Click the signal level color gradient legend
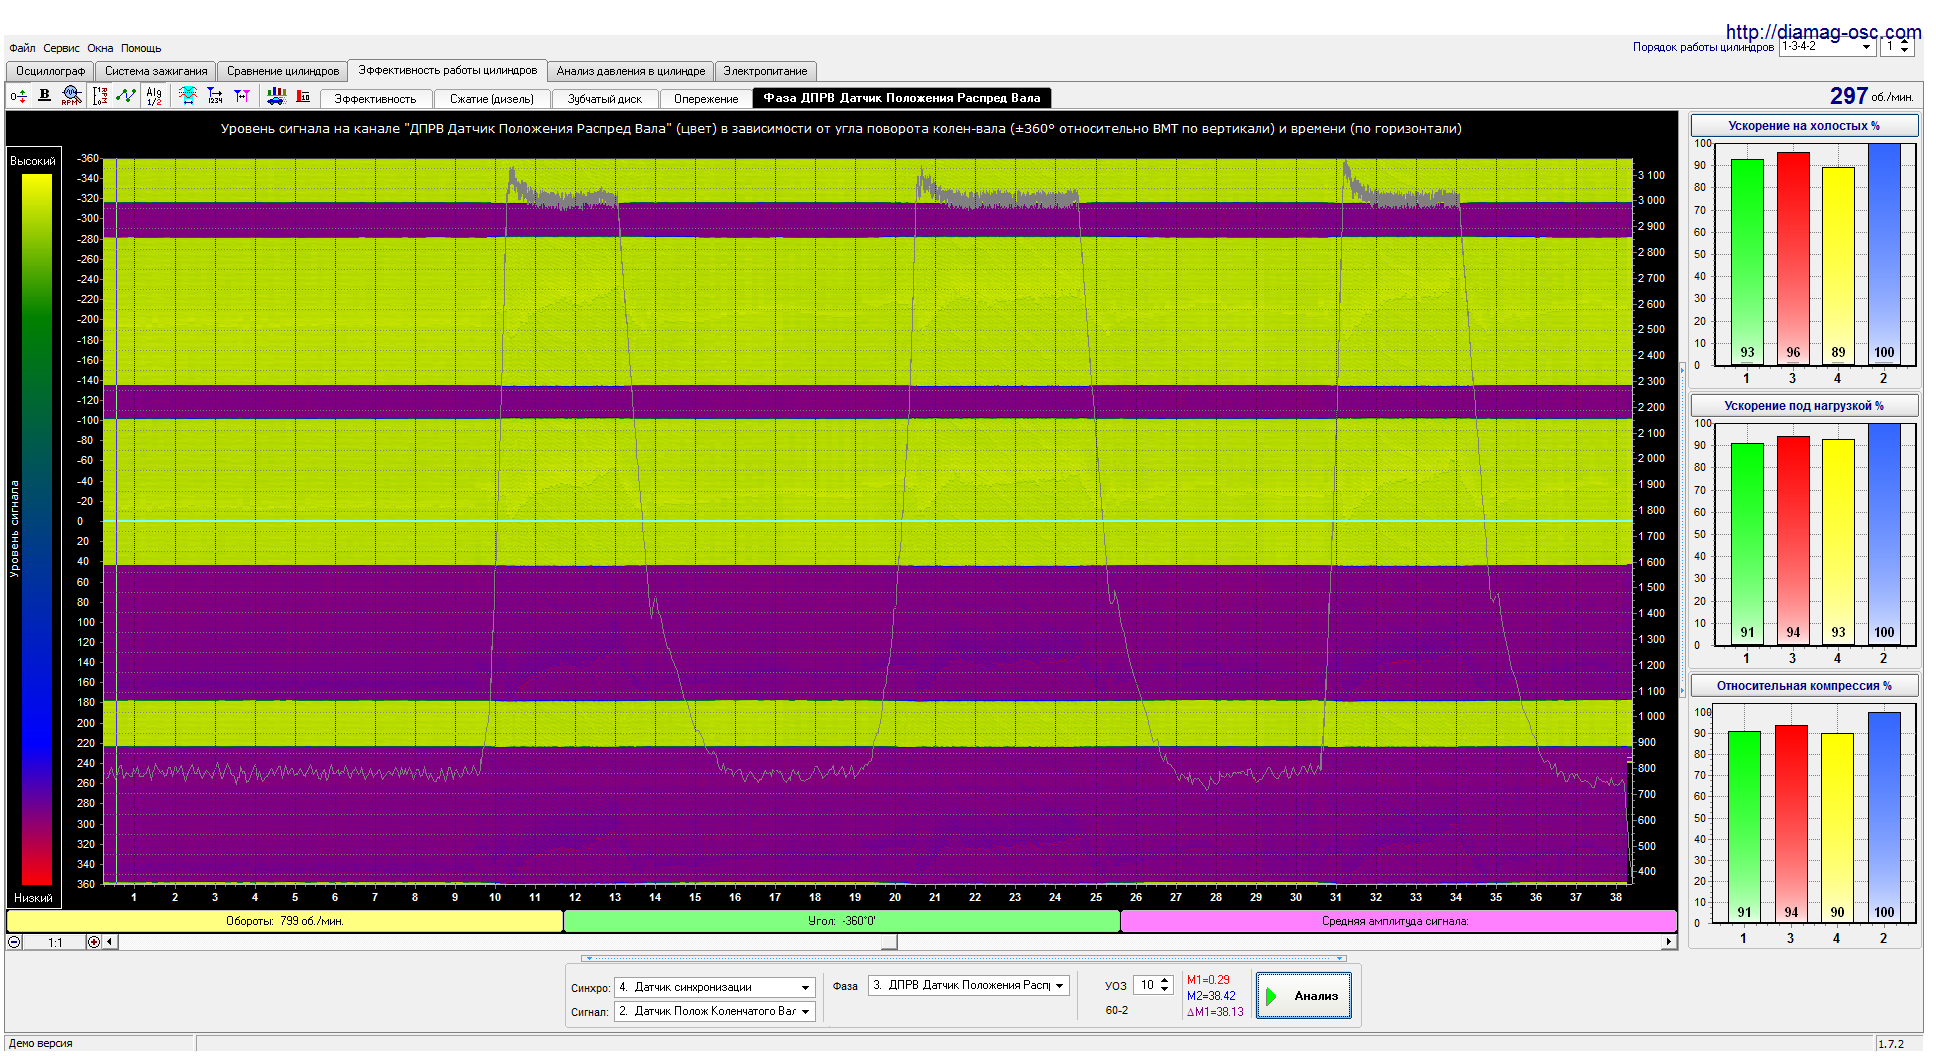This screenshot has width=1936, height=1056. [x=36, y=530]
